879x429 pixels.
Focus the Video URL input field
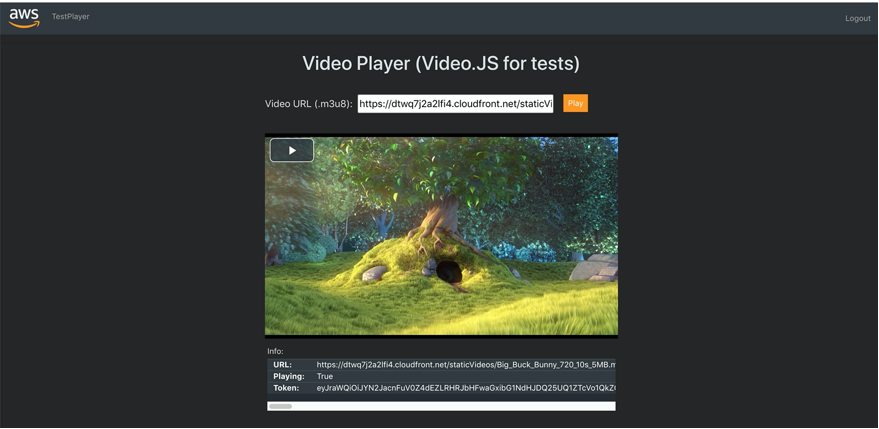(455, 103)
